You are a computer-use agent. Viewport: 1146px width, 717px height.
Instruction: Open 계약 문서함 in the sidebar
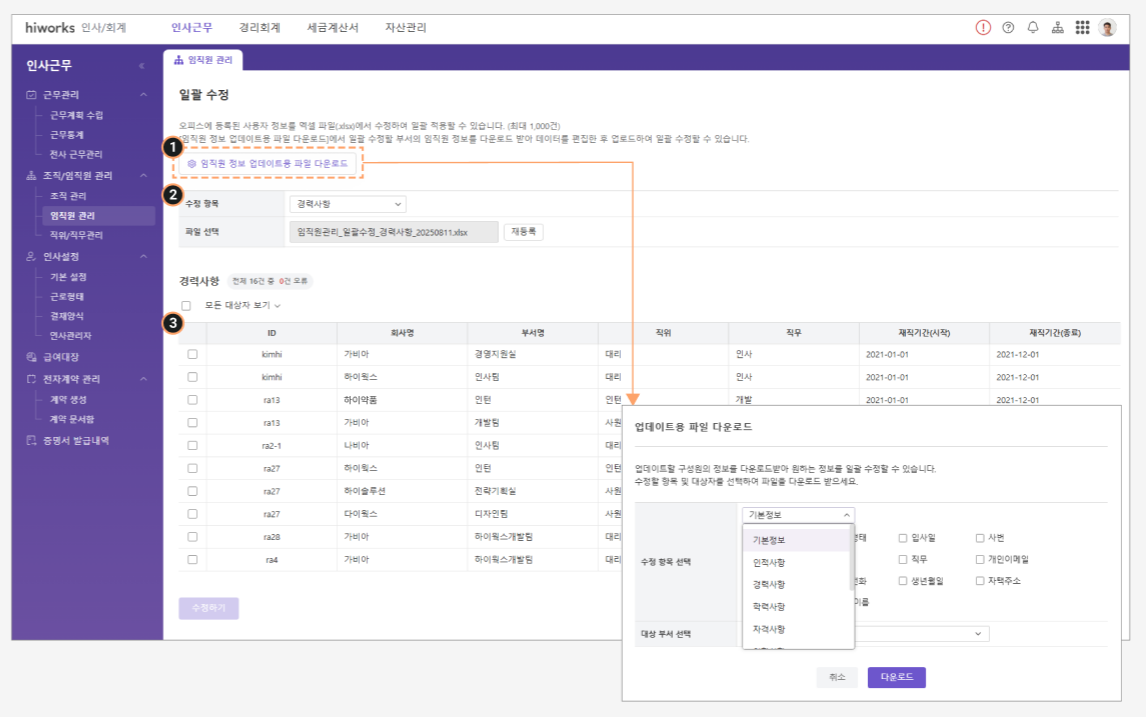pyautogui.click(x=72, y=420)
